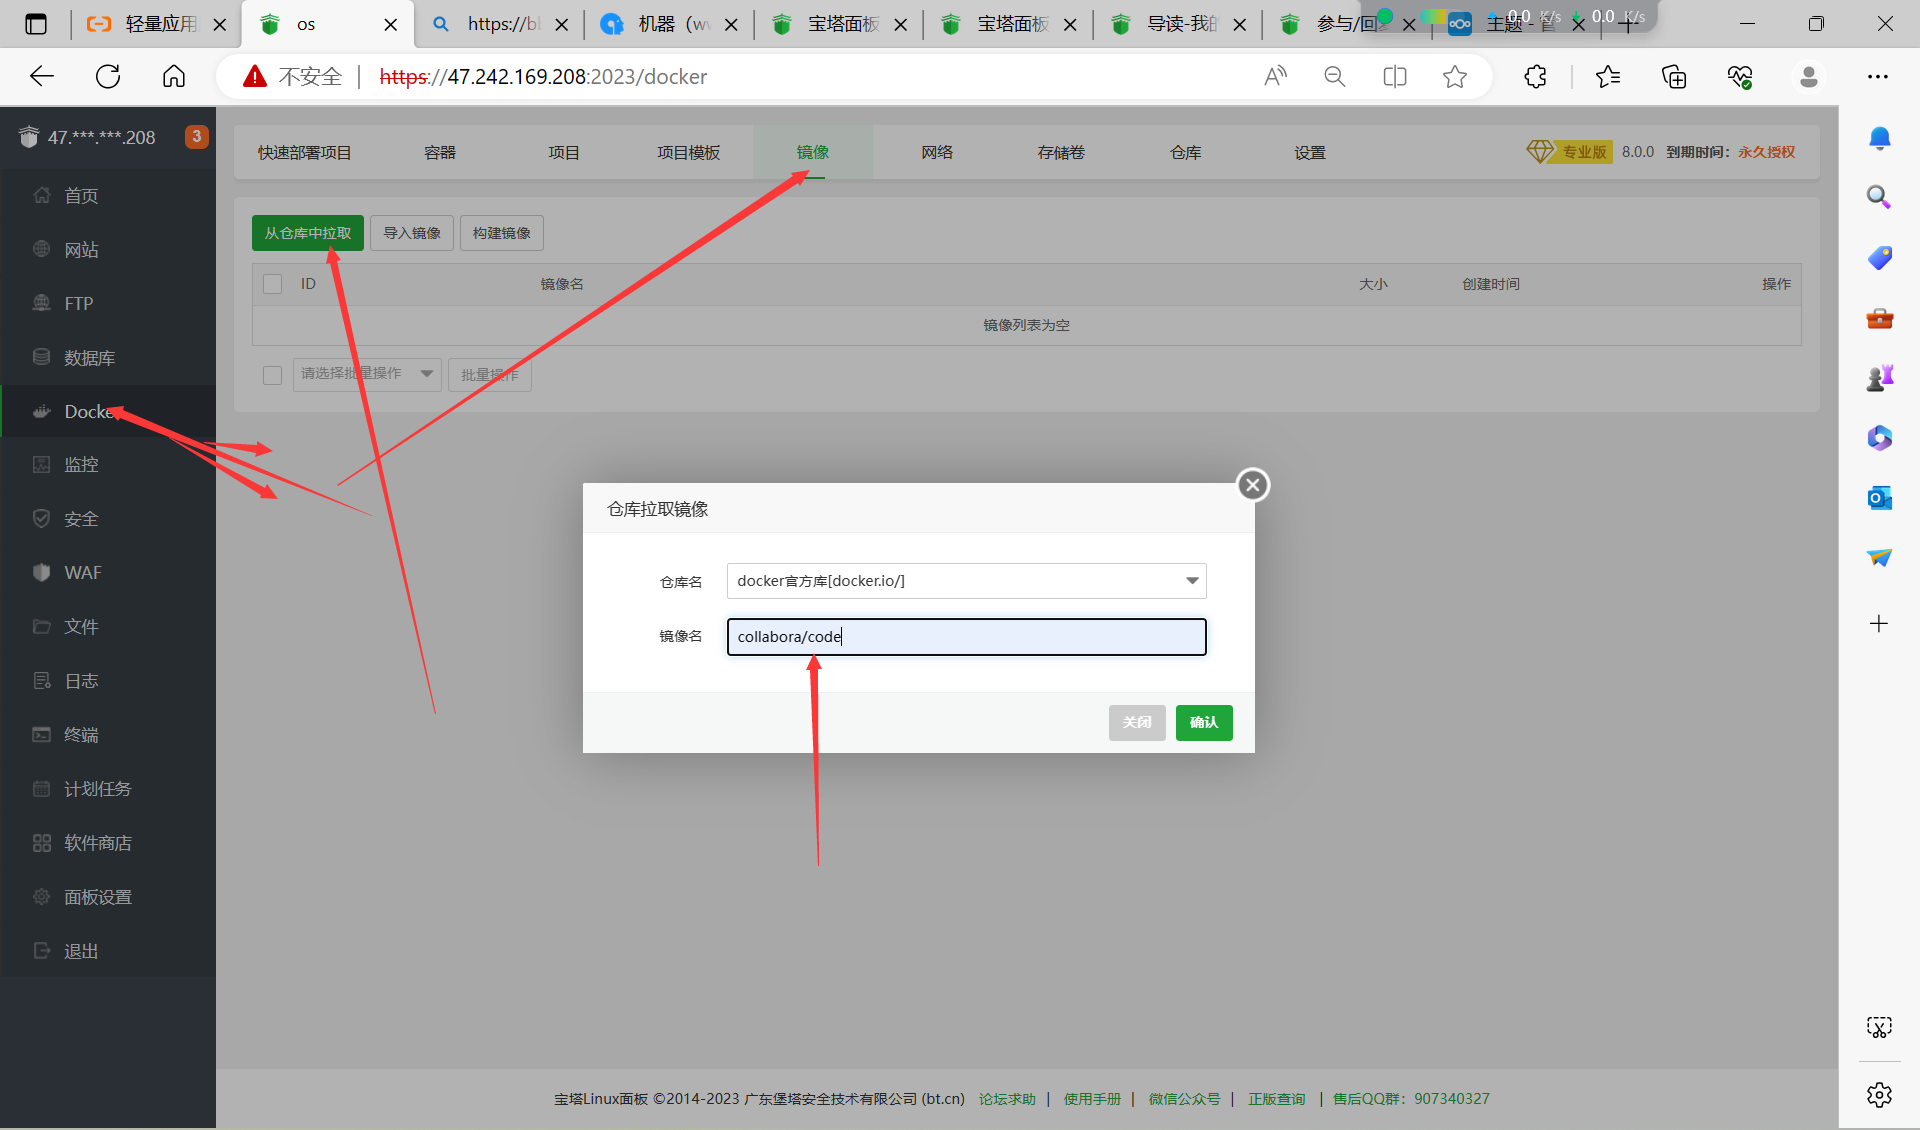
Task: Click the 专业版 diamond badge
Action: pyautogui.click(x=1569, y=152)
